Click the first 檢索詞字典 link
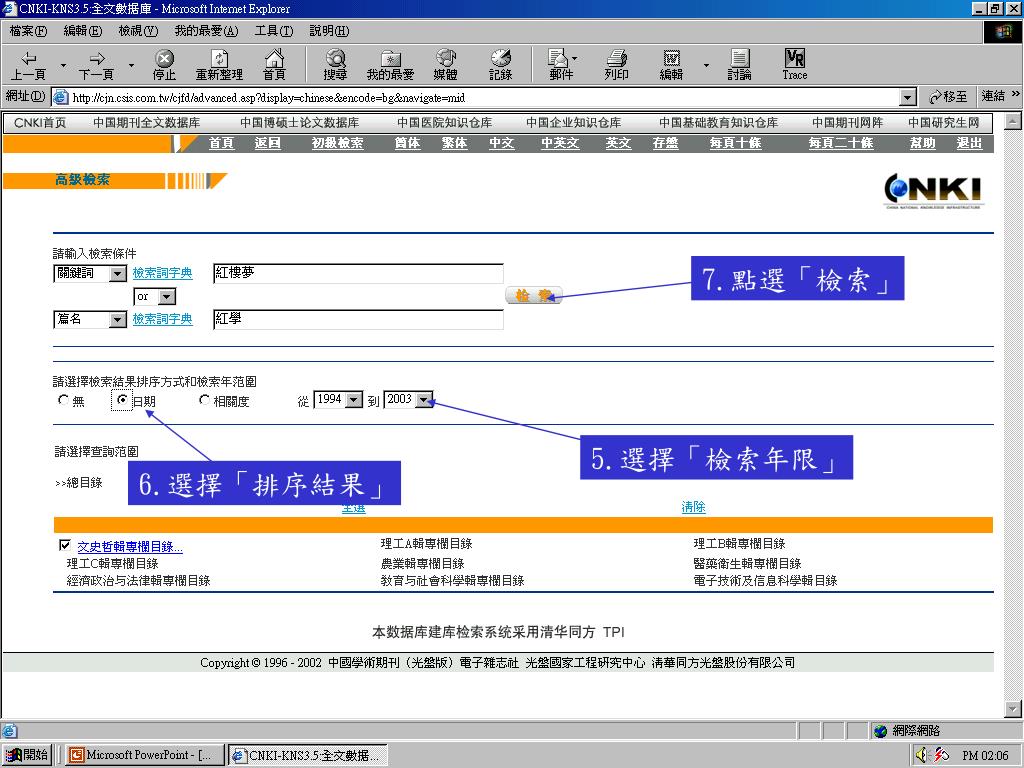Screen dimensions: 1024x768 click(163, 273)
